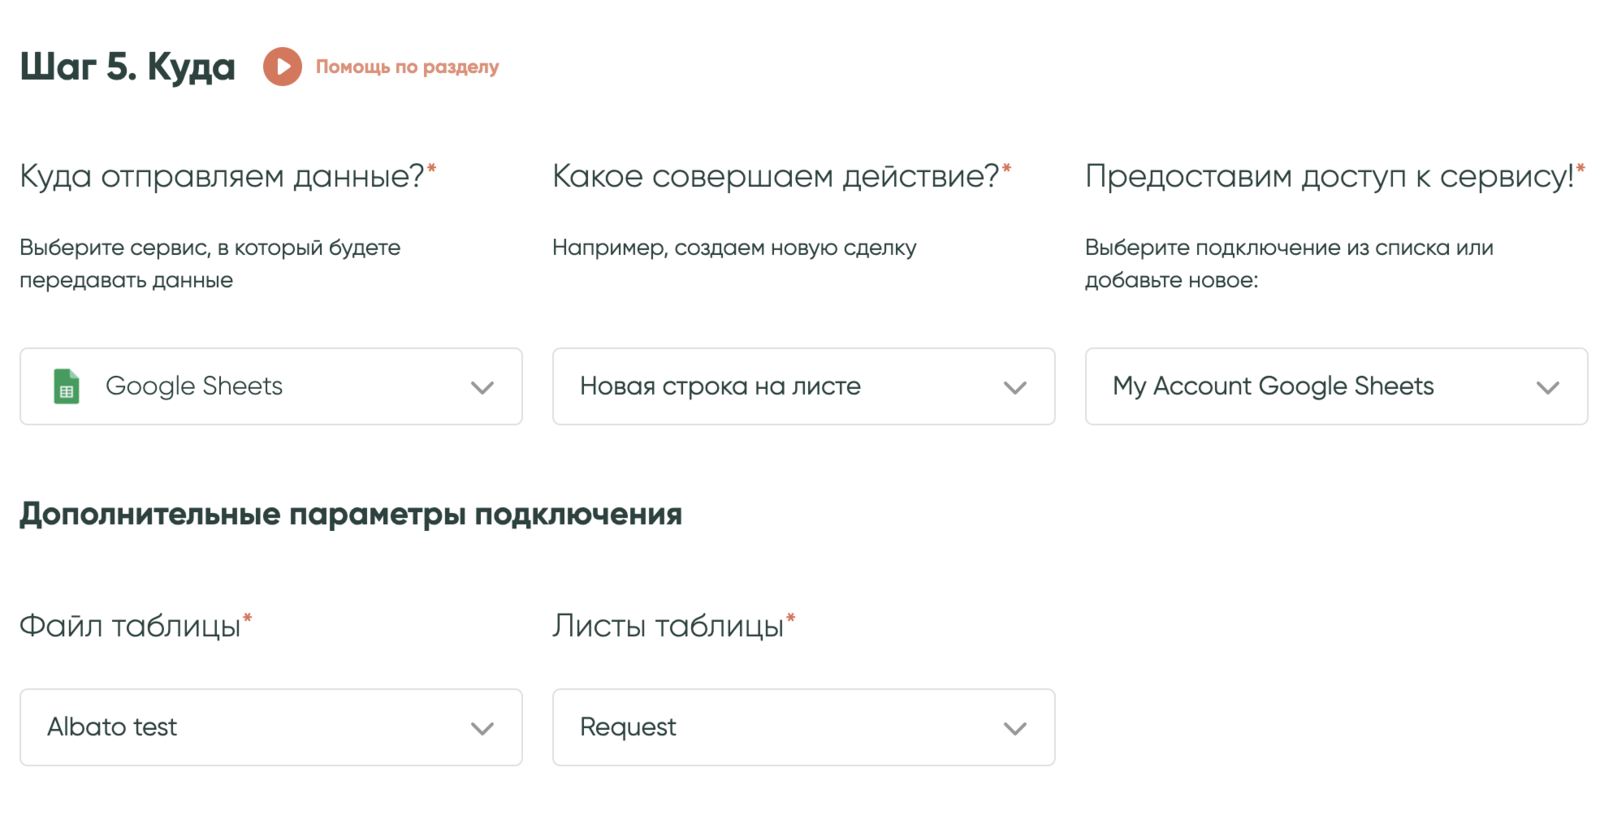Viewport: 1600px width, 815px height.
Task: Open the Google Sheets service dropdown
Action: (x=270, y=387)
